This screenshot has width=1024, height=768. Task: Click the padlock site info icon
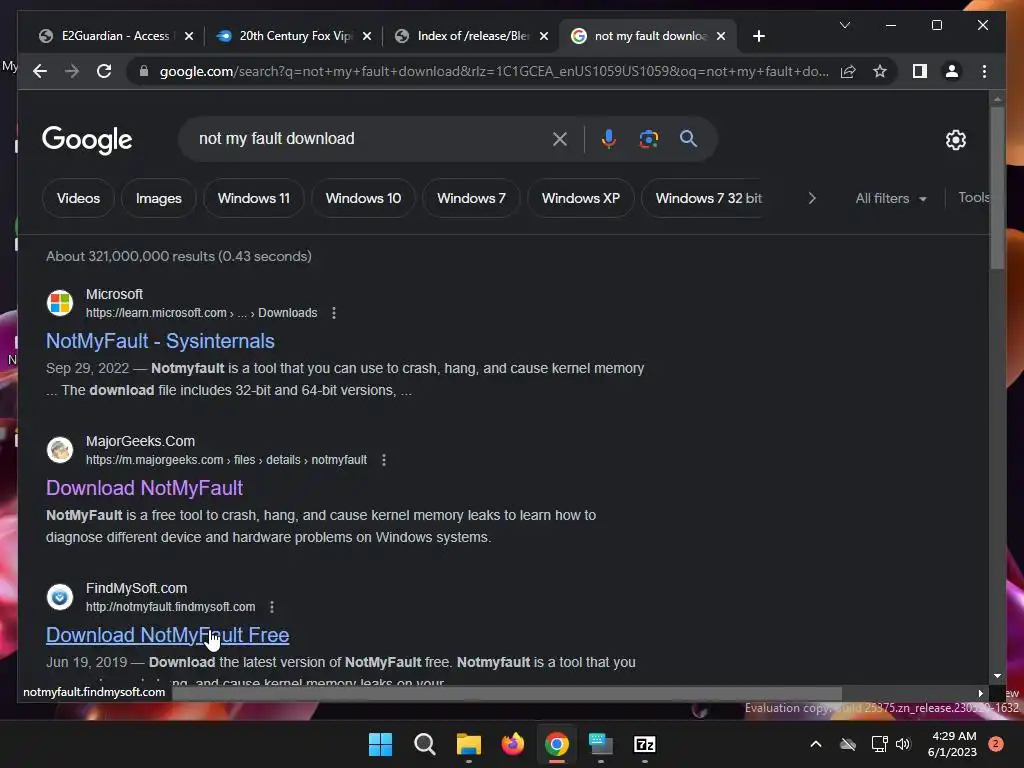[144, 71]
